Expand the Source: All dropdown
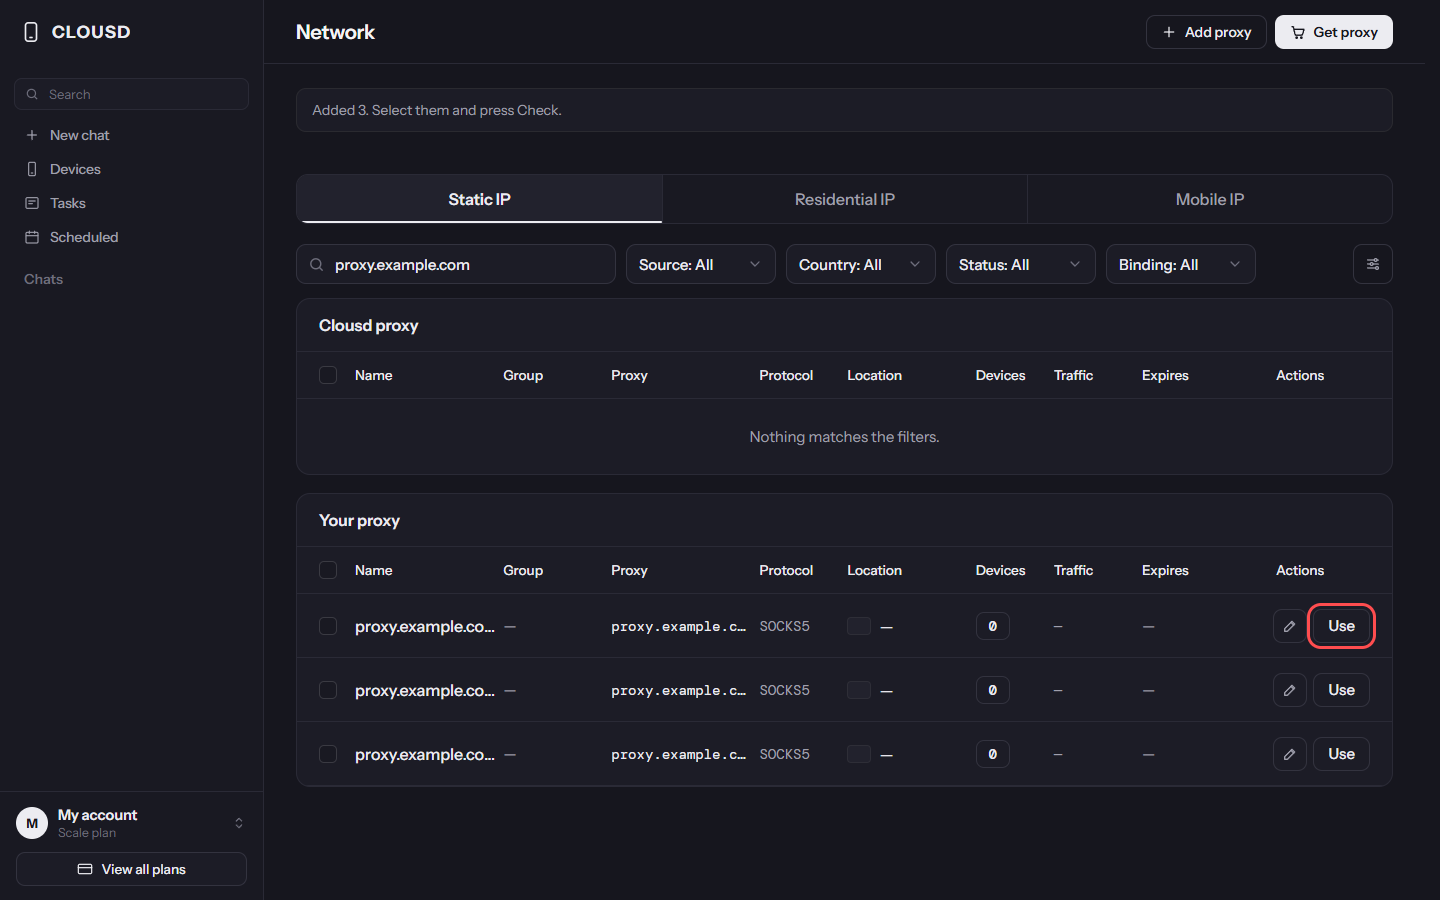The image size is (1440, 900). click(x=701, y=264)
